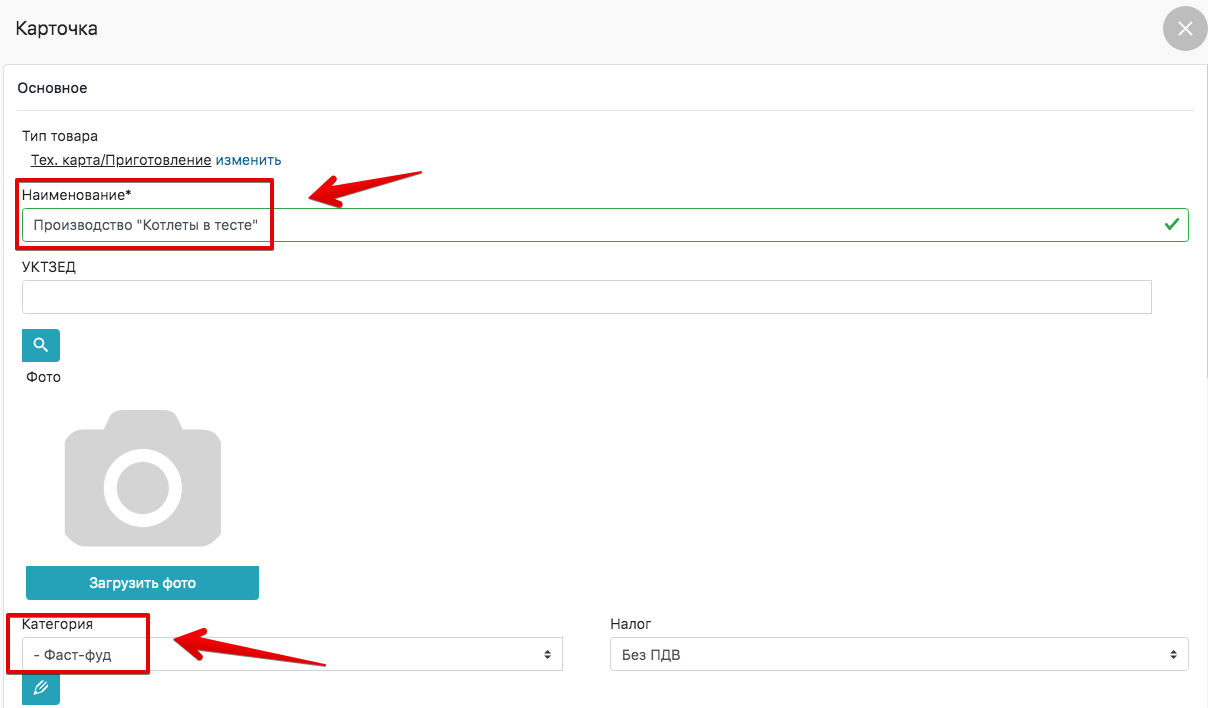
Task: Click the Карточка dialog title
Action: [56, 28]
